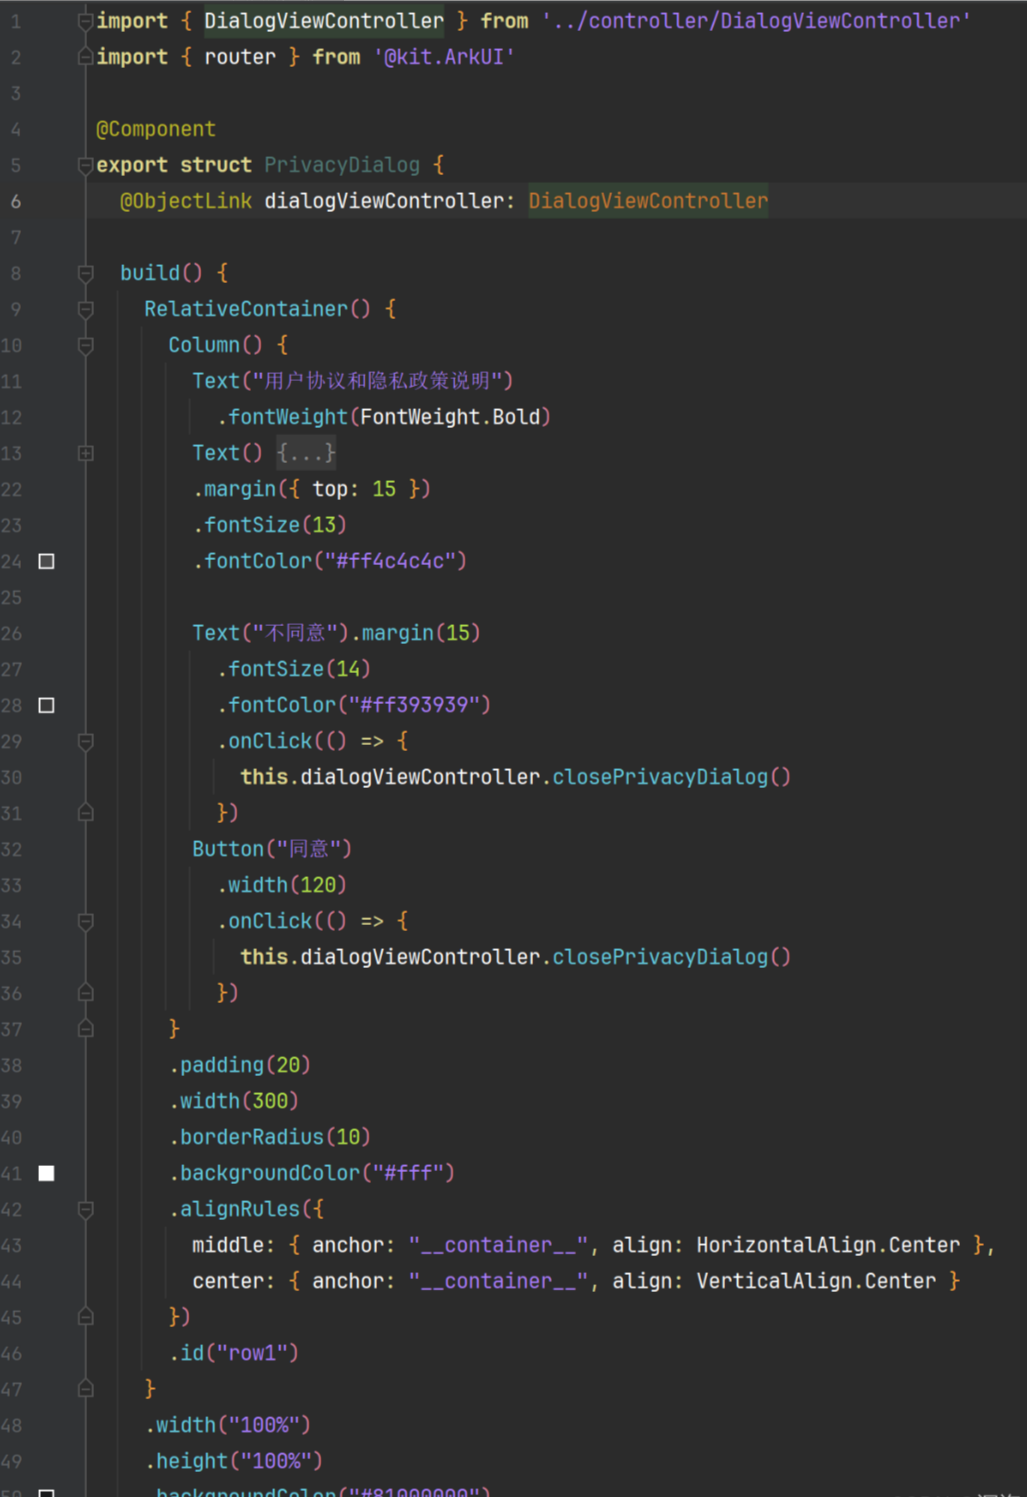Collapse the import block at line 1

[x=86, y=21]
